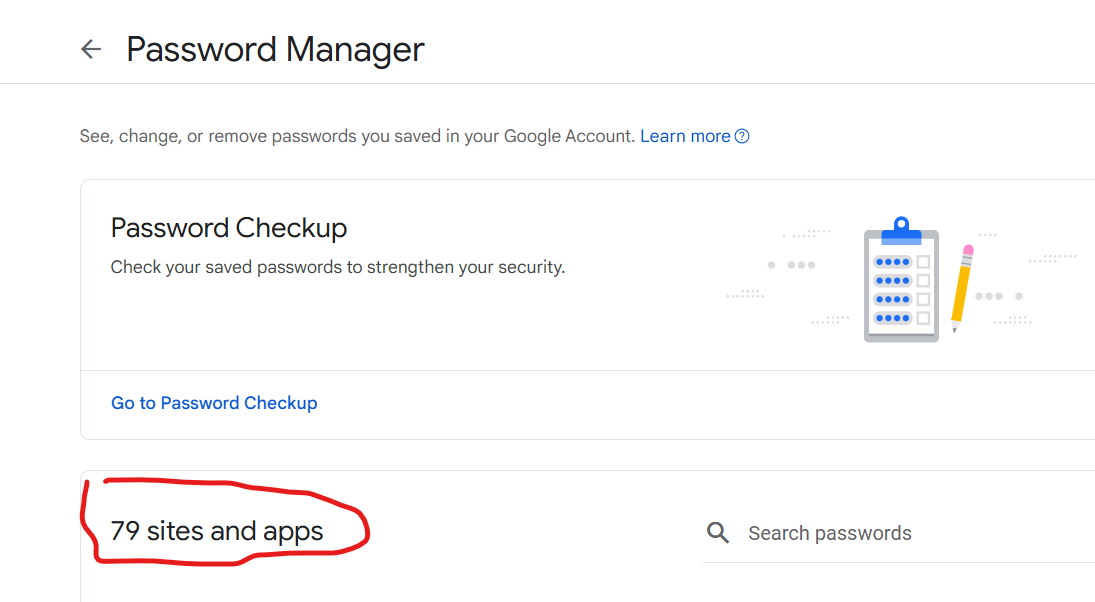
Task: Click the 'Check your saved passwords' description text
Action: (338, 267)
